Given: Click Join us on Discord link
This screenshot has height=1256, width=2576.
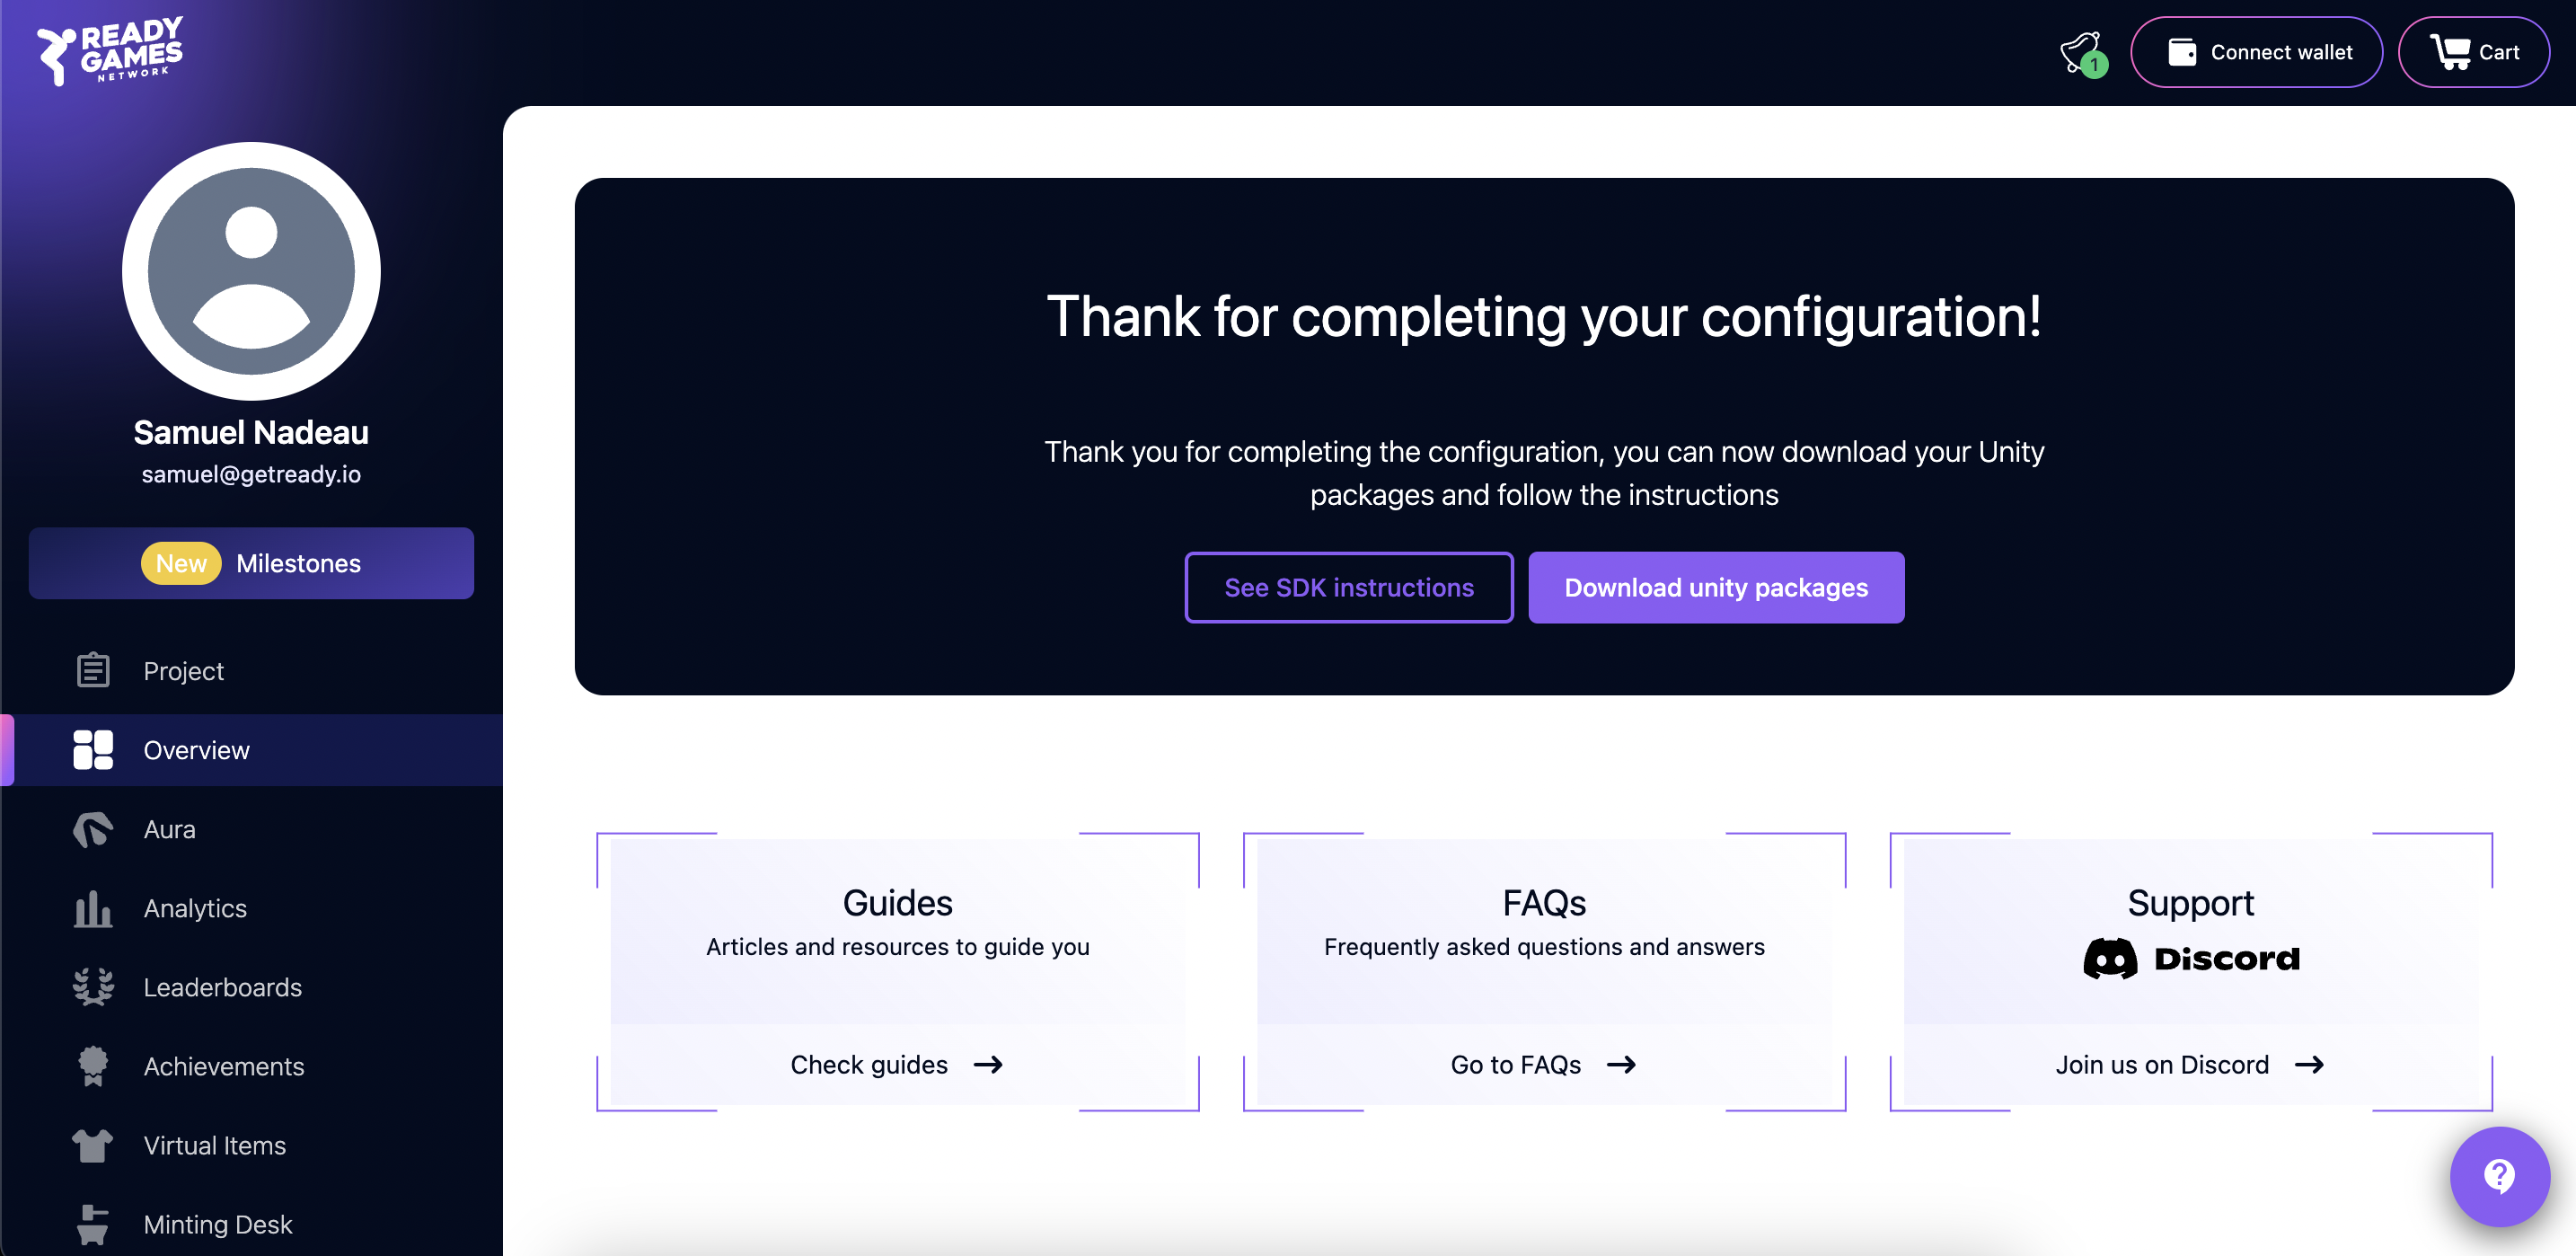Looking at the screenshot, I should [x=2189, y=1065].
